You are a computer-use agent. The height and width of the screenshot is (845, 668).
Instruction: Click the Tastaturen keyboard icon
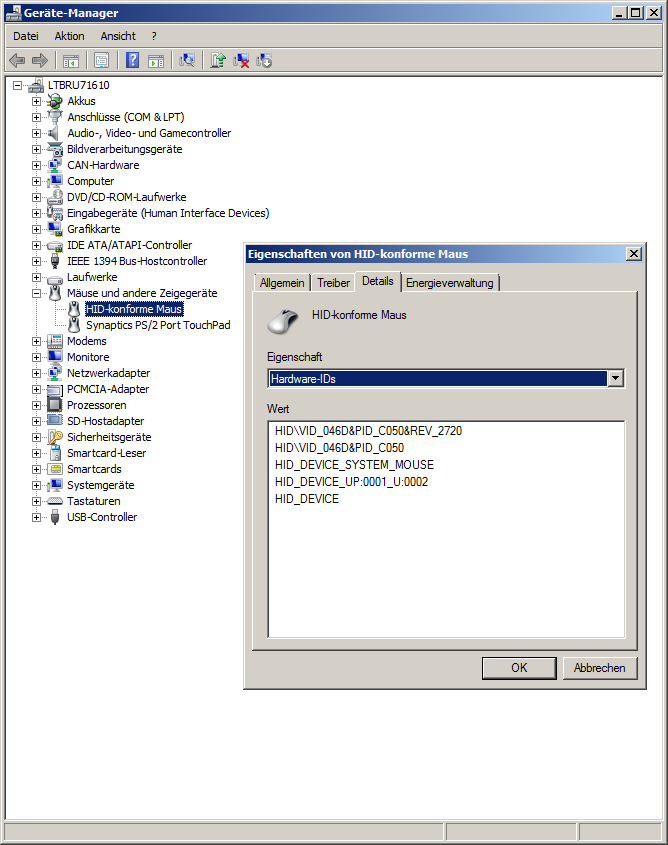coord(55,501)
